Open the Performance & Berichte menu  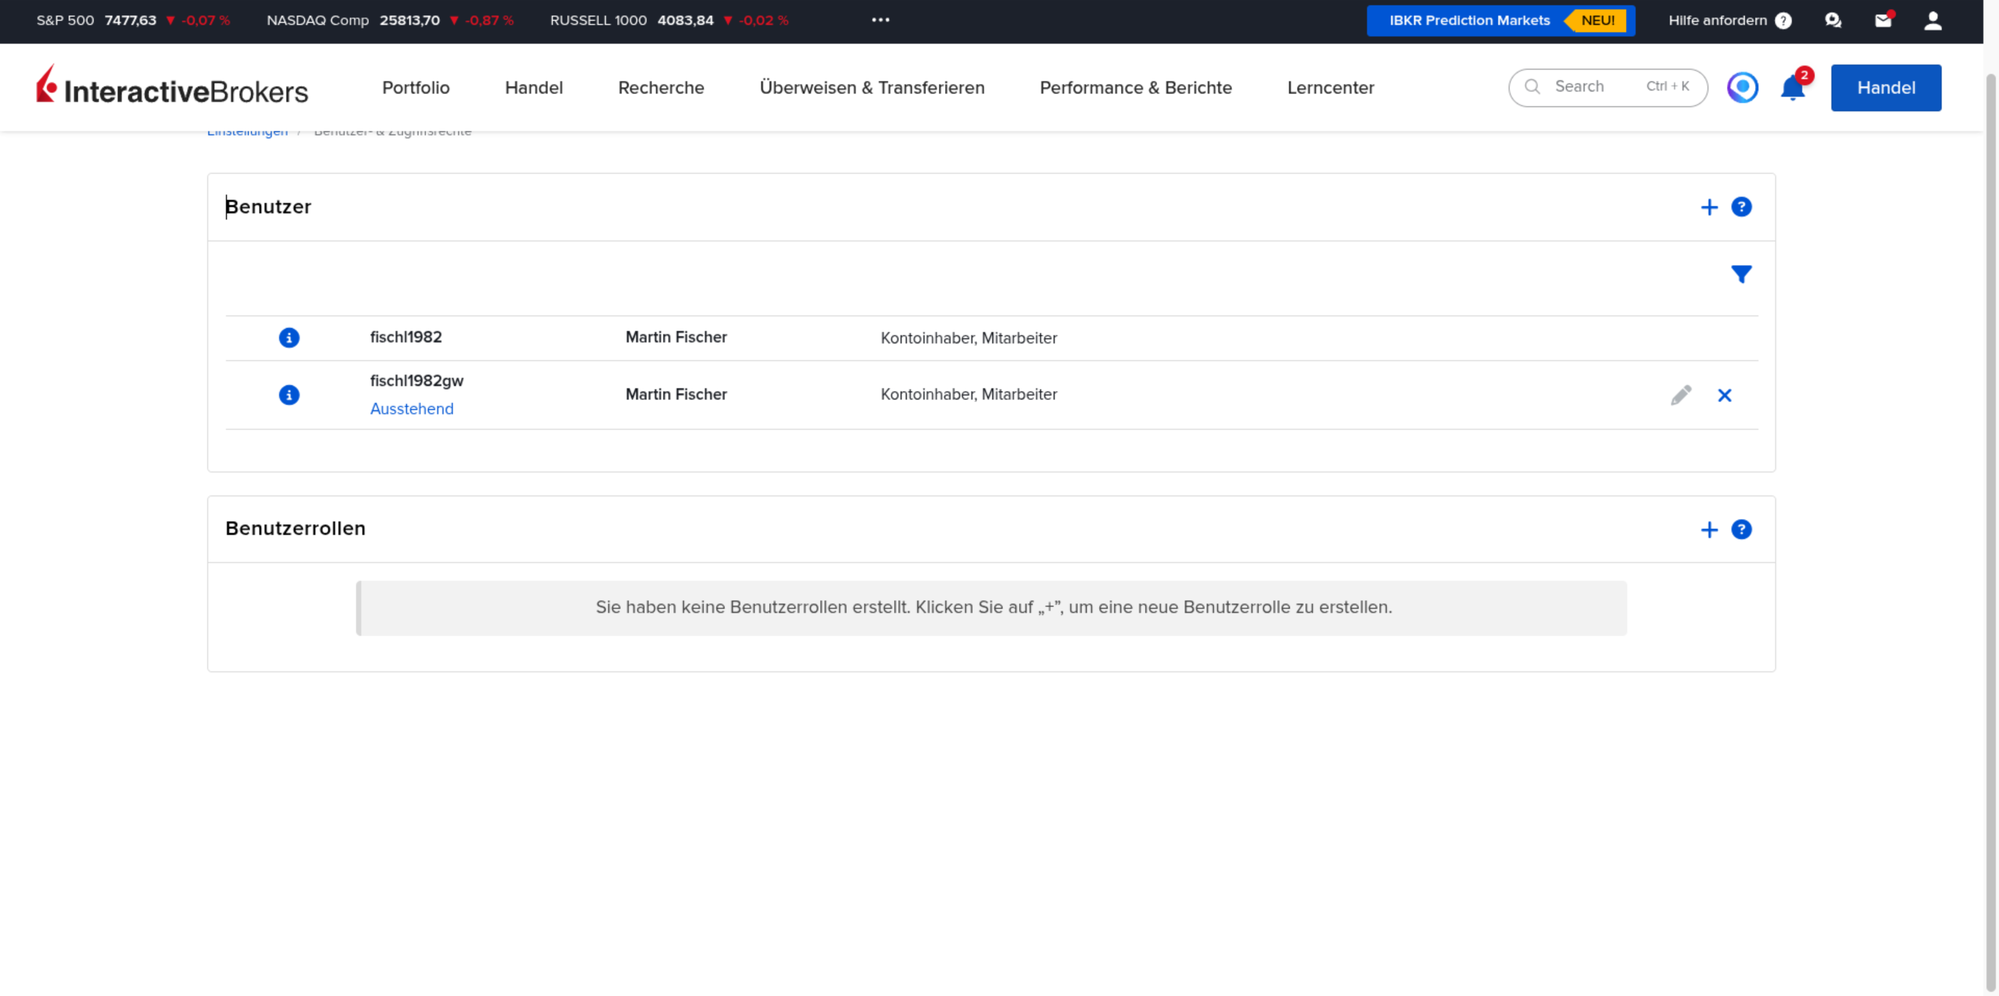1135,88
